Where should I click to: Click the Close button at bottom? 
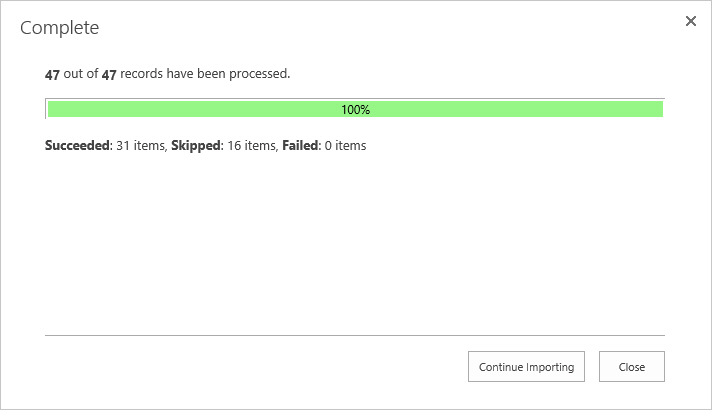(x=631, y=367)
